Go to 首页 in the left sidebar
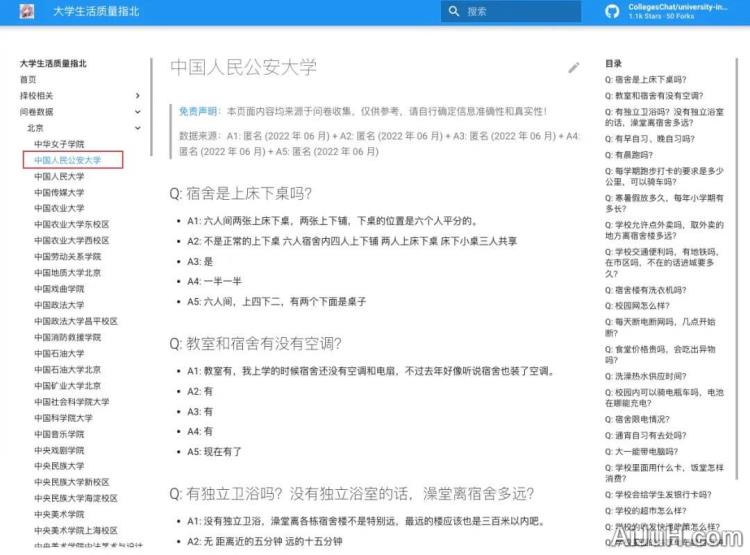750x555 pixels. (28, 80)
